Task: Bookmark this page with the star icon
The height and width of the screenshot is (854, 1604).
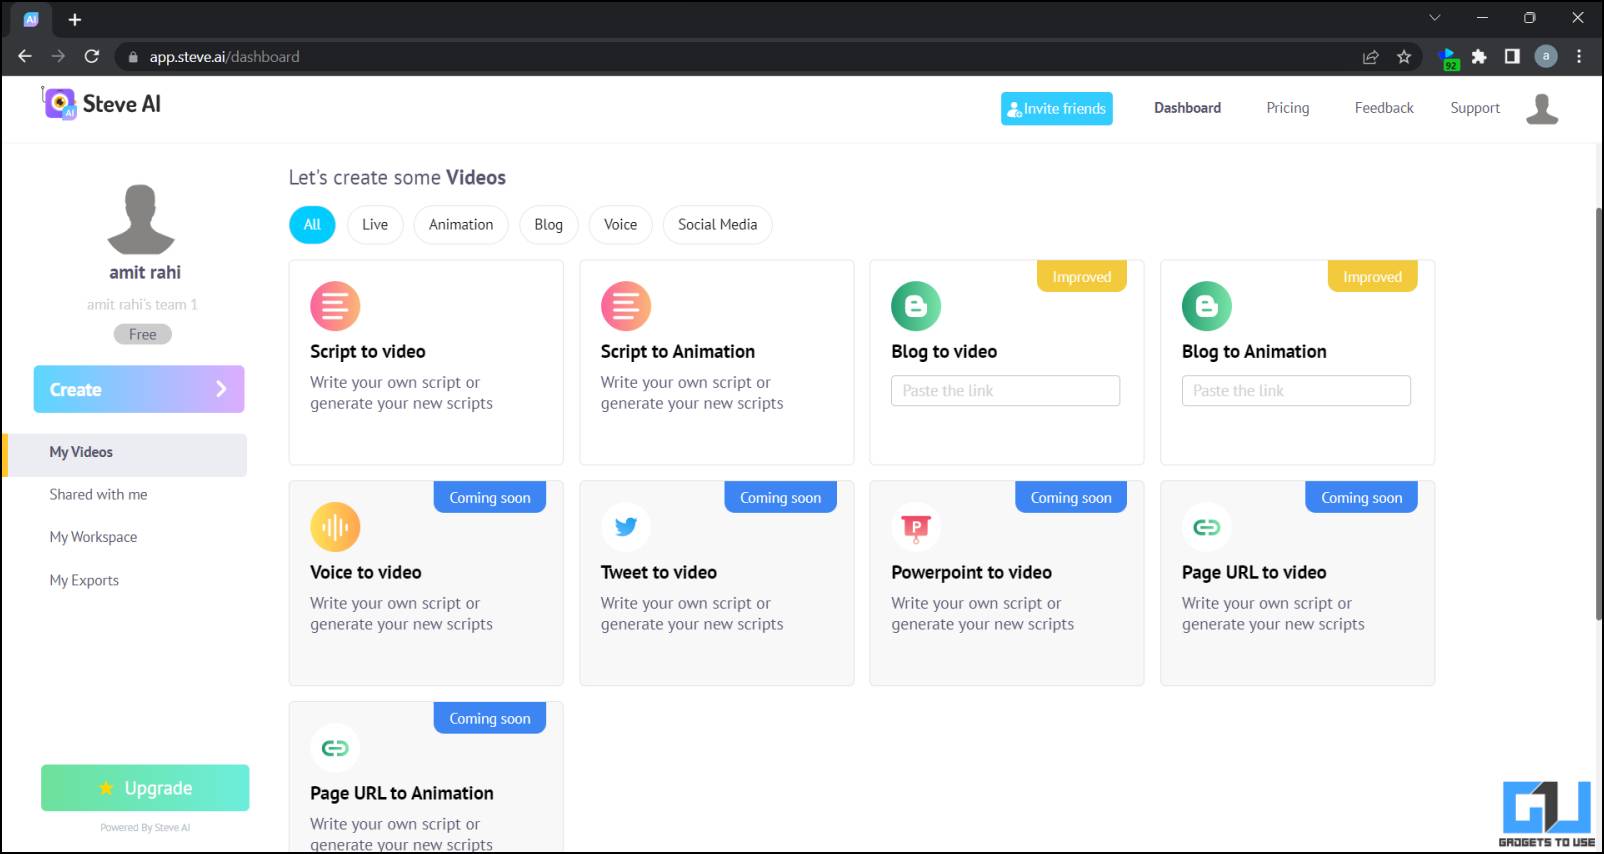Action: (1404, 57)
